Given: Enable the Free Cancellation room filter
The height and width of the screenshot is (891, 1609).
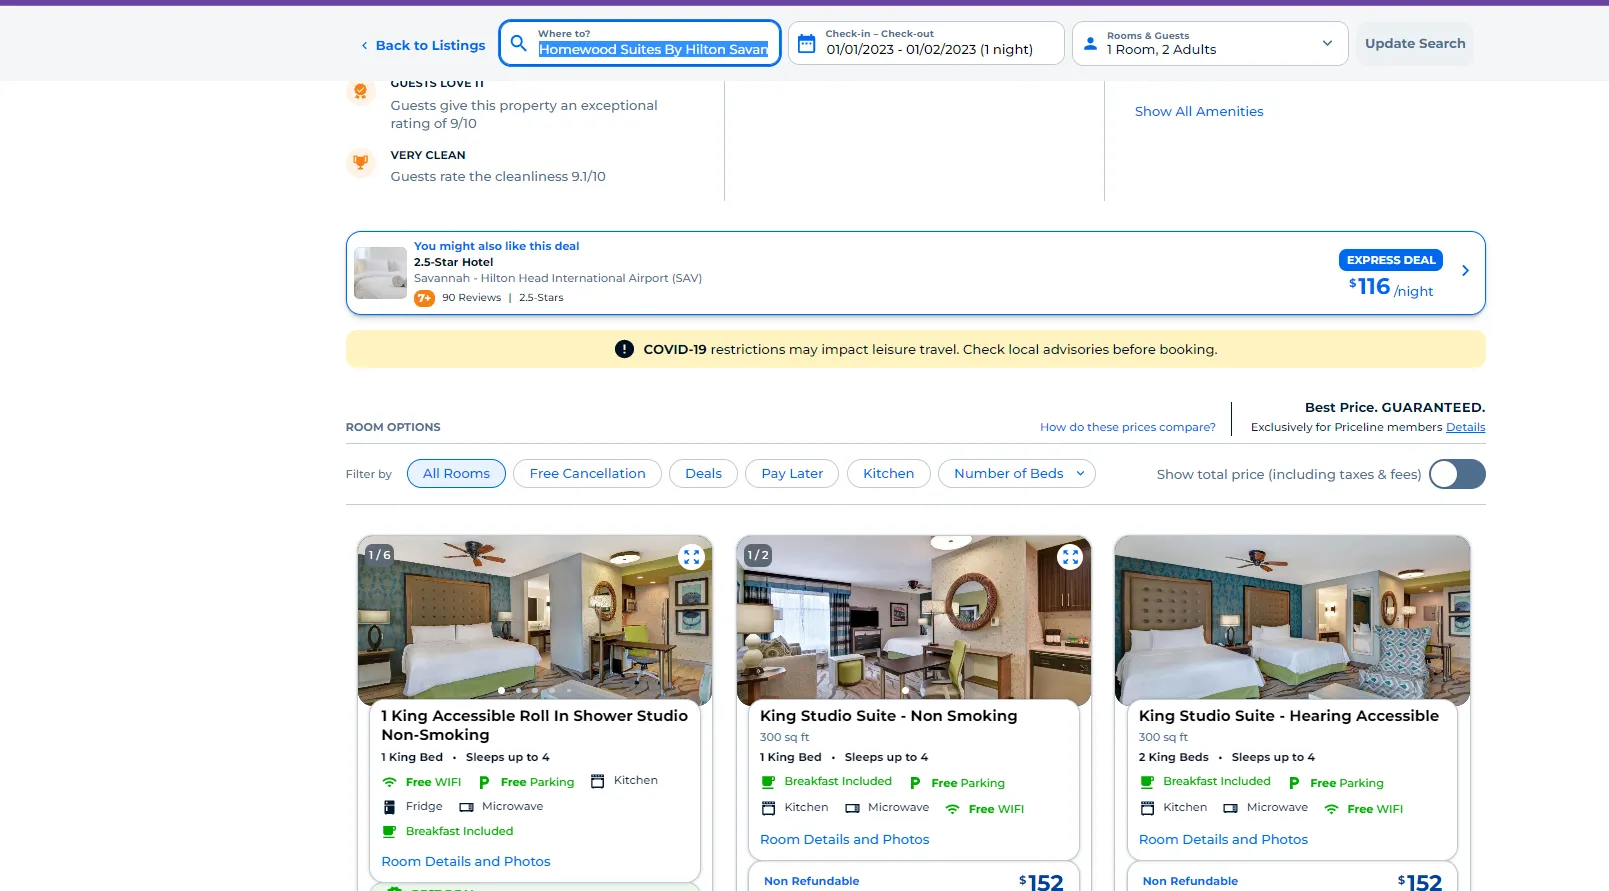Looking at the screenshot, I should coord(587,474).
